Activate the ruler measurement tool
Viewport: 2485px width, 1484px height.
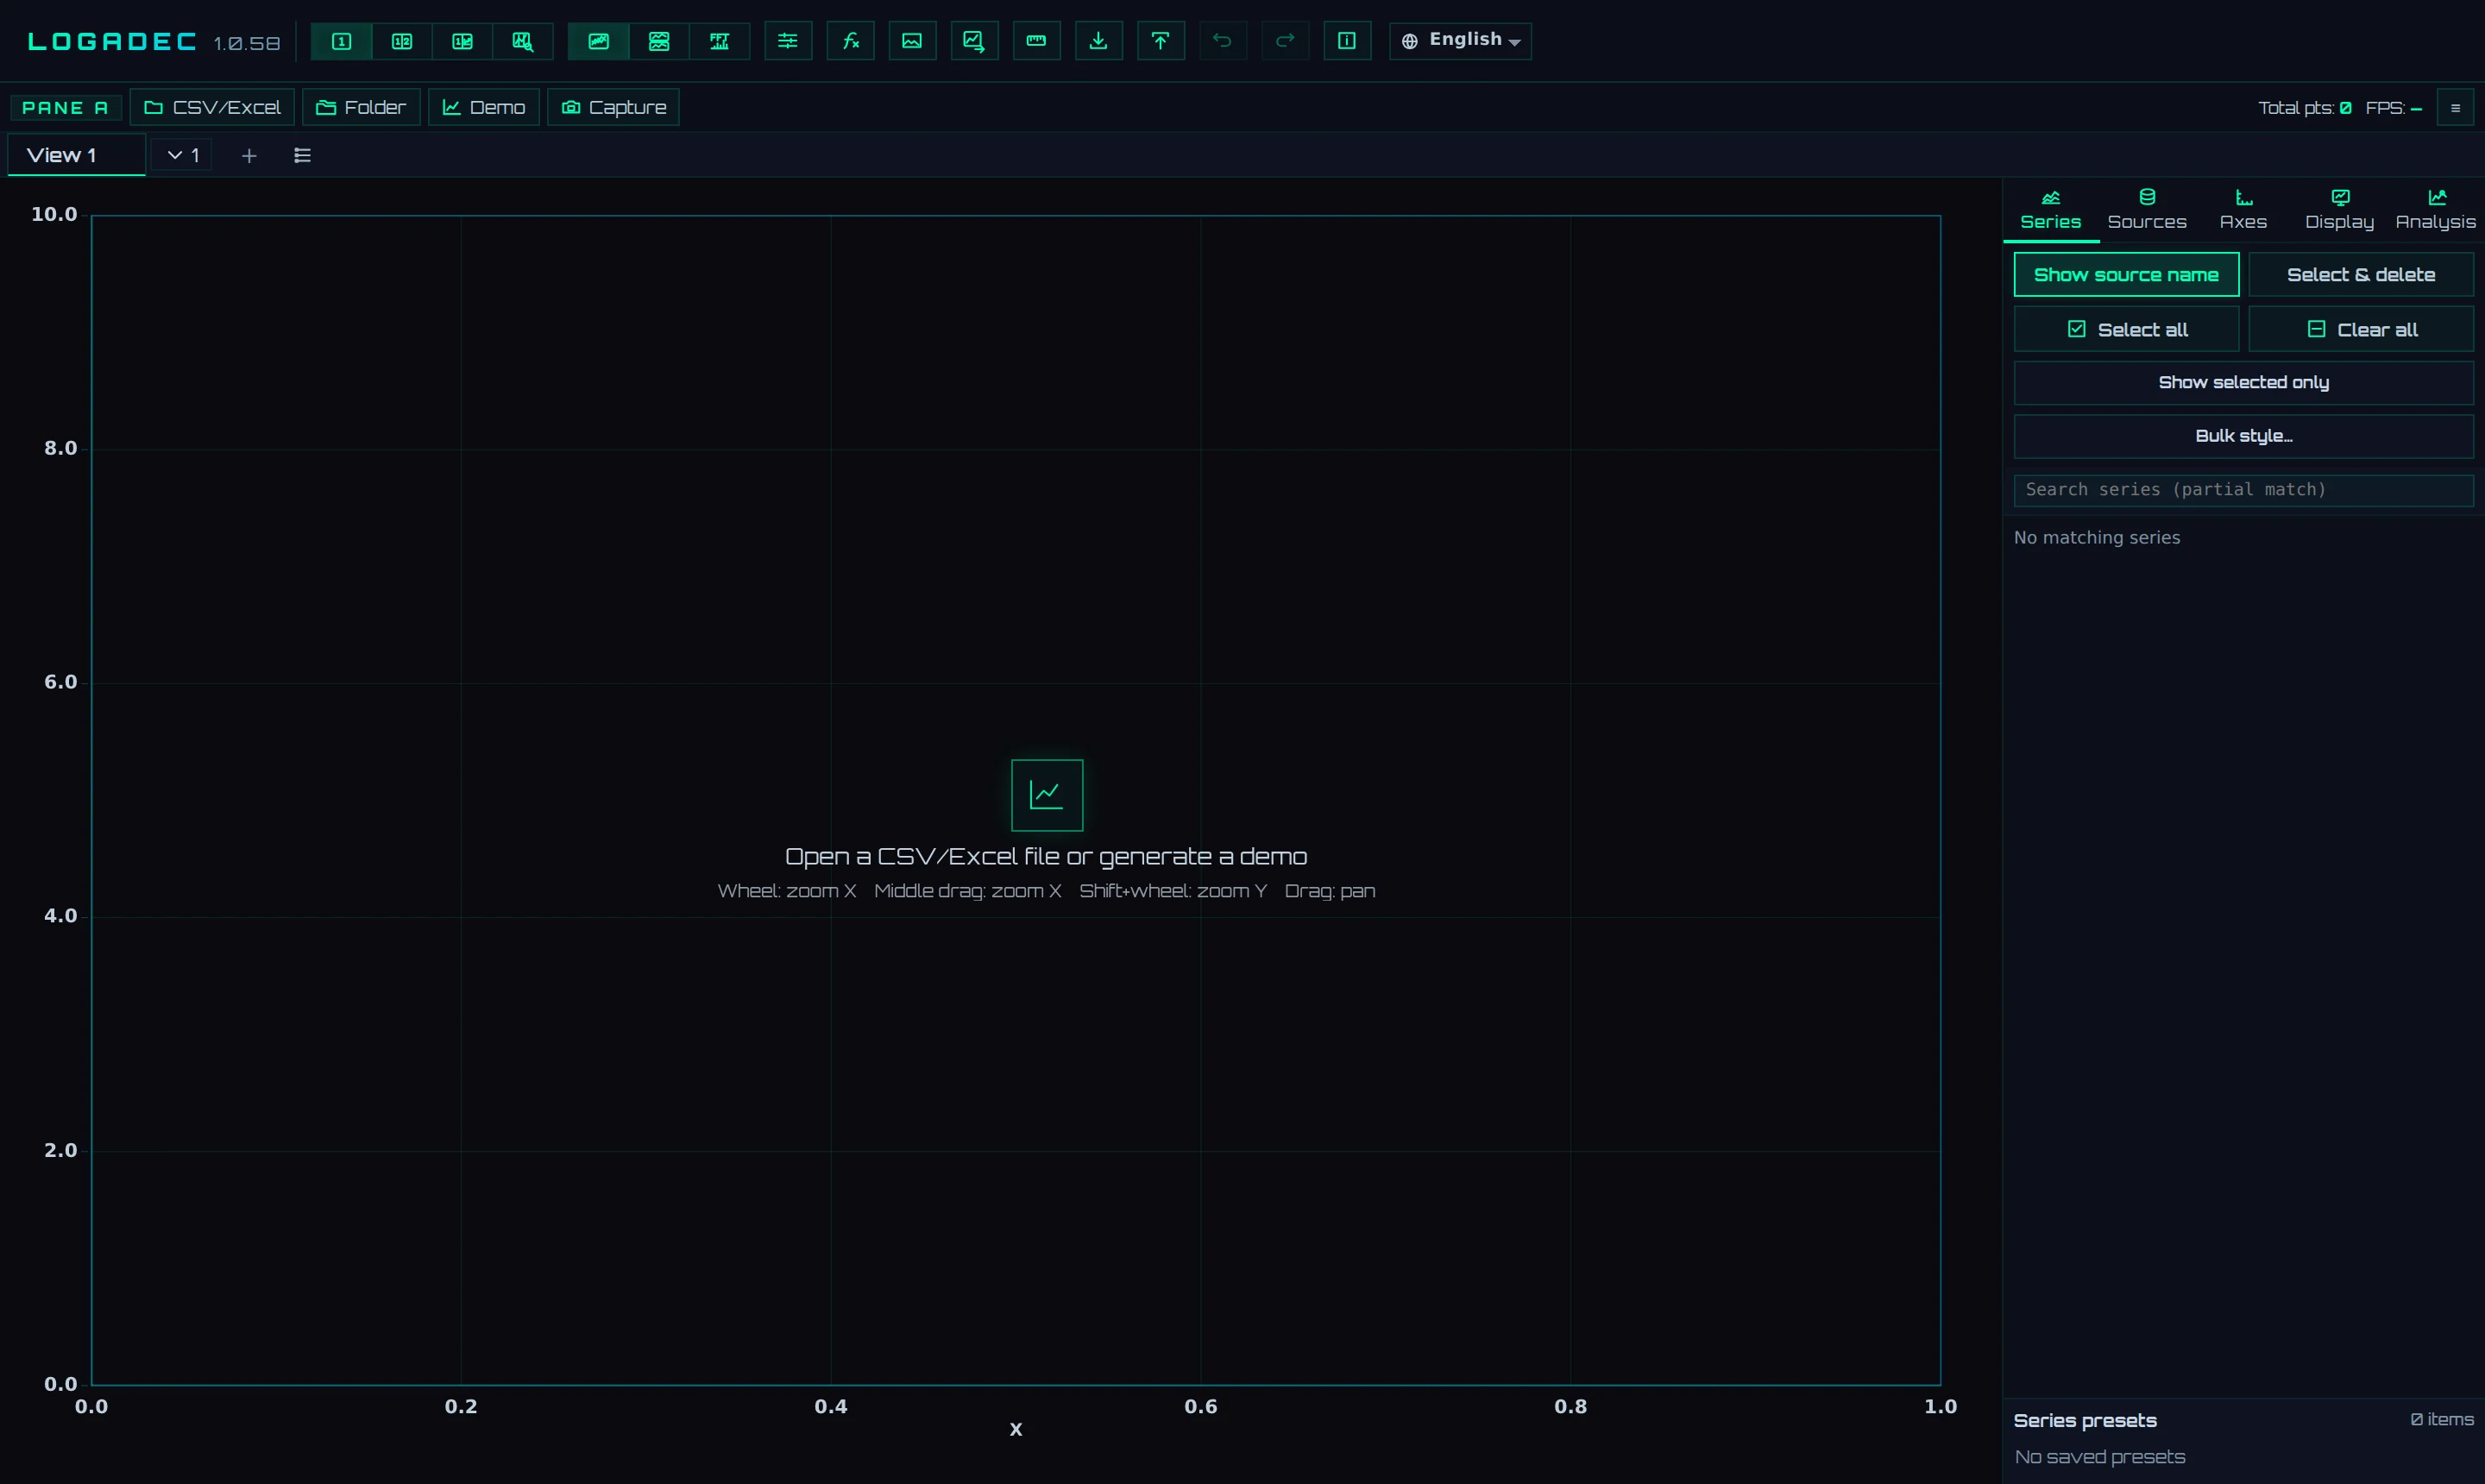(x=1036, y=41)
